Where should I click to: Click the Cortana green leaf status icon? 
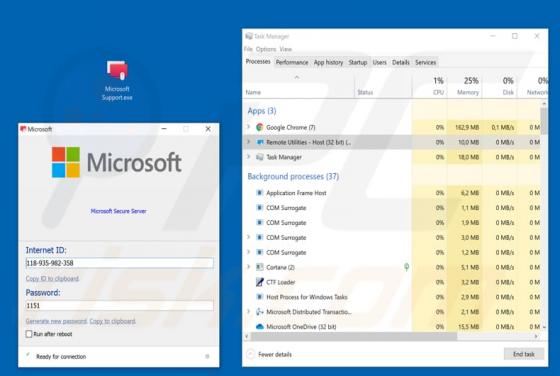(x=406, y=267)
